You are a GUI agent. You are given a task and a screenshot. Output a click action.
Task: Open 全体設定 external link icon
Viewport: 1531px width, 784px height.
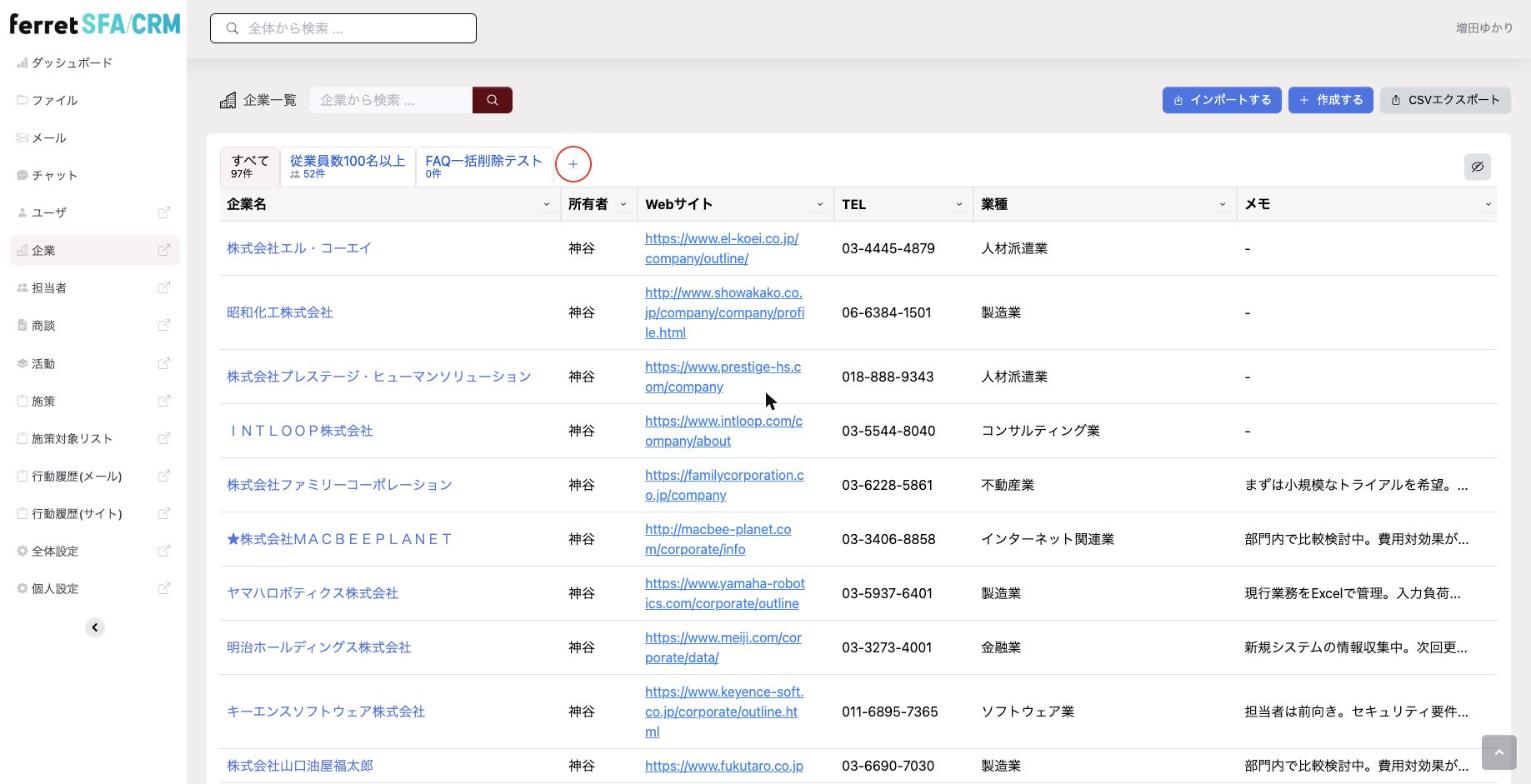164,551
